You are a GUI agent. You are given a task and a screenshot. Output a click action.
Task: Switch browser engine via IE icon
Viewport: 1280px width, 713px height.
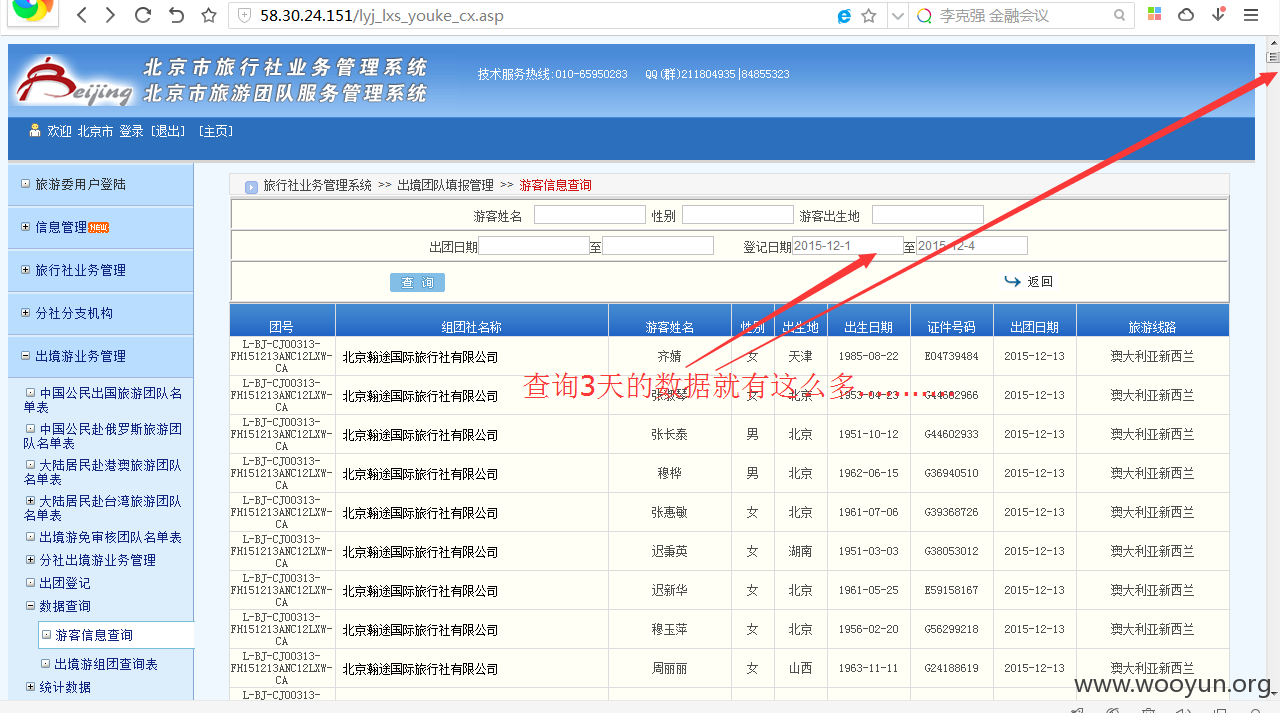[845, 16]
